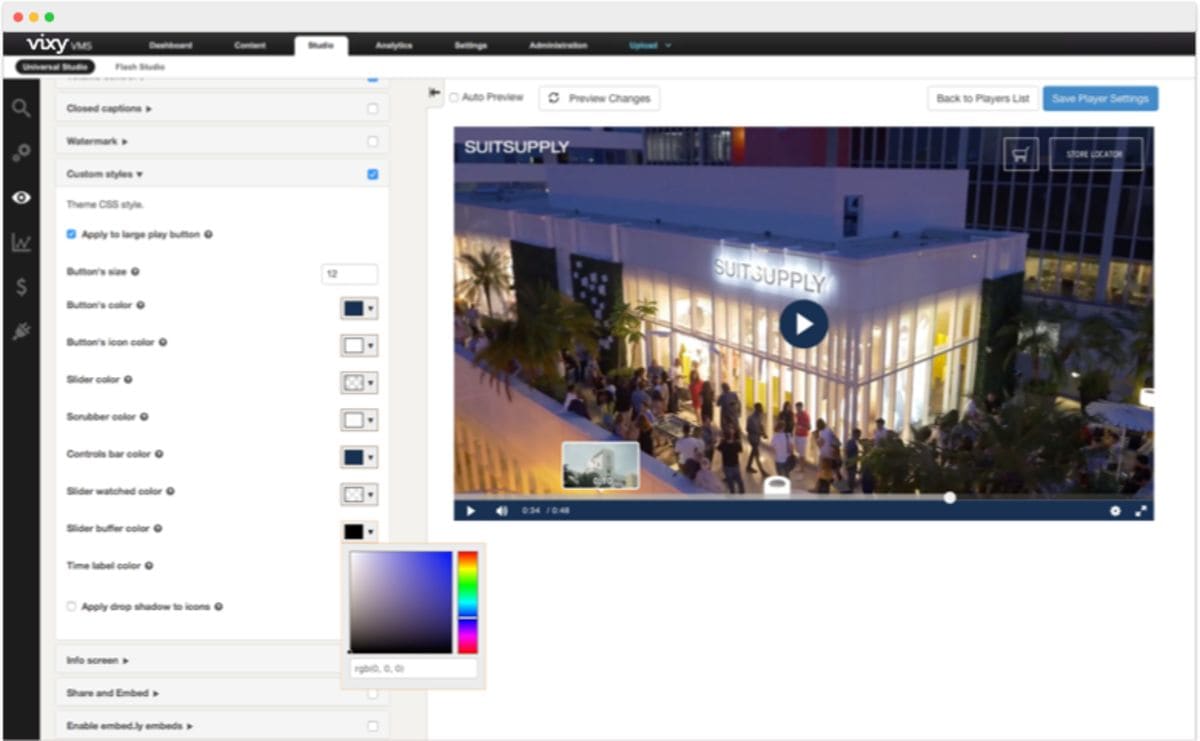Open the Button's icon color picker dropdown
1200x741 pixels.
pos(359,345)
